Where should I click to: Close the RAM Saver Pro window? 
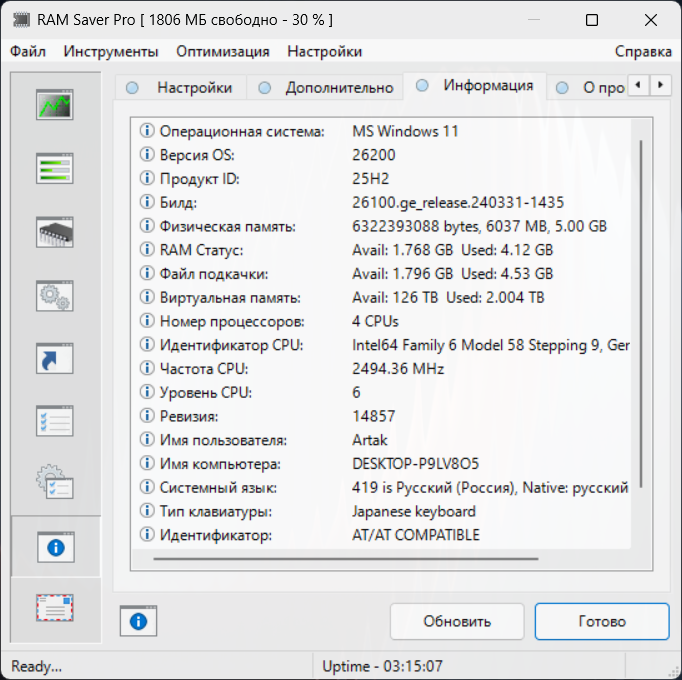[x=651, y=20]
